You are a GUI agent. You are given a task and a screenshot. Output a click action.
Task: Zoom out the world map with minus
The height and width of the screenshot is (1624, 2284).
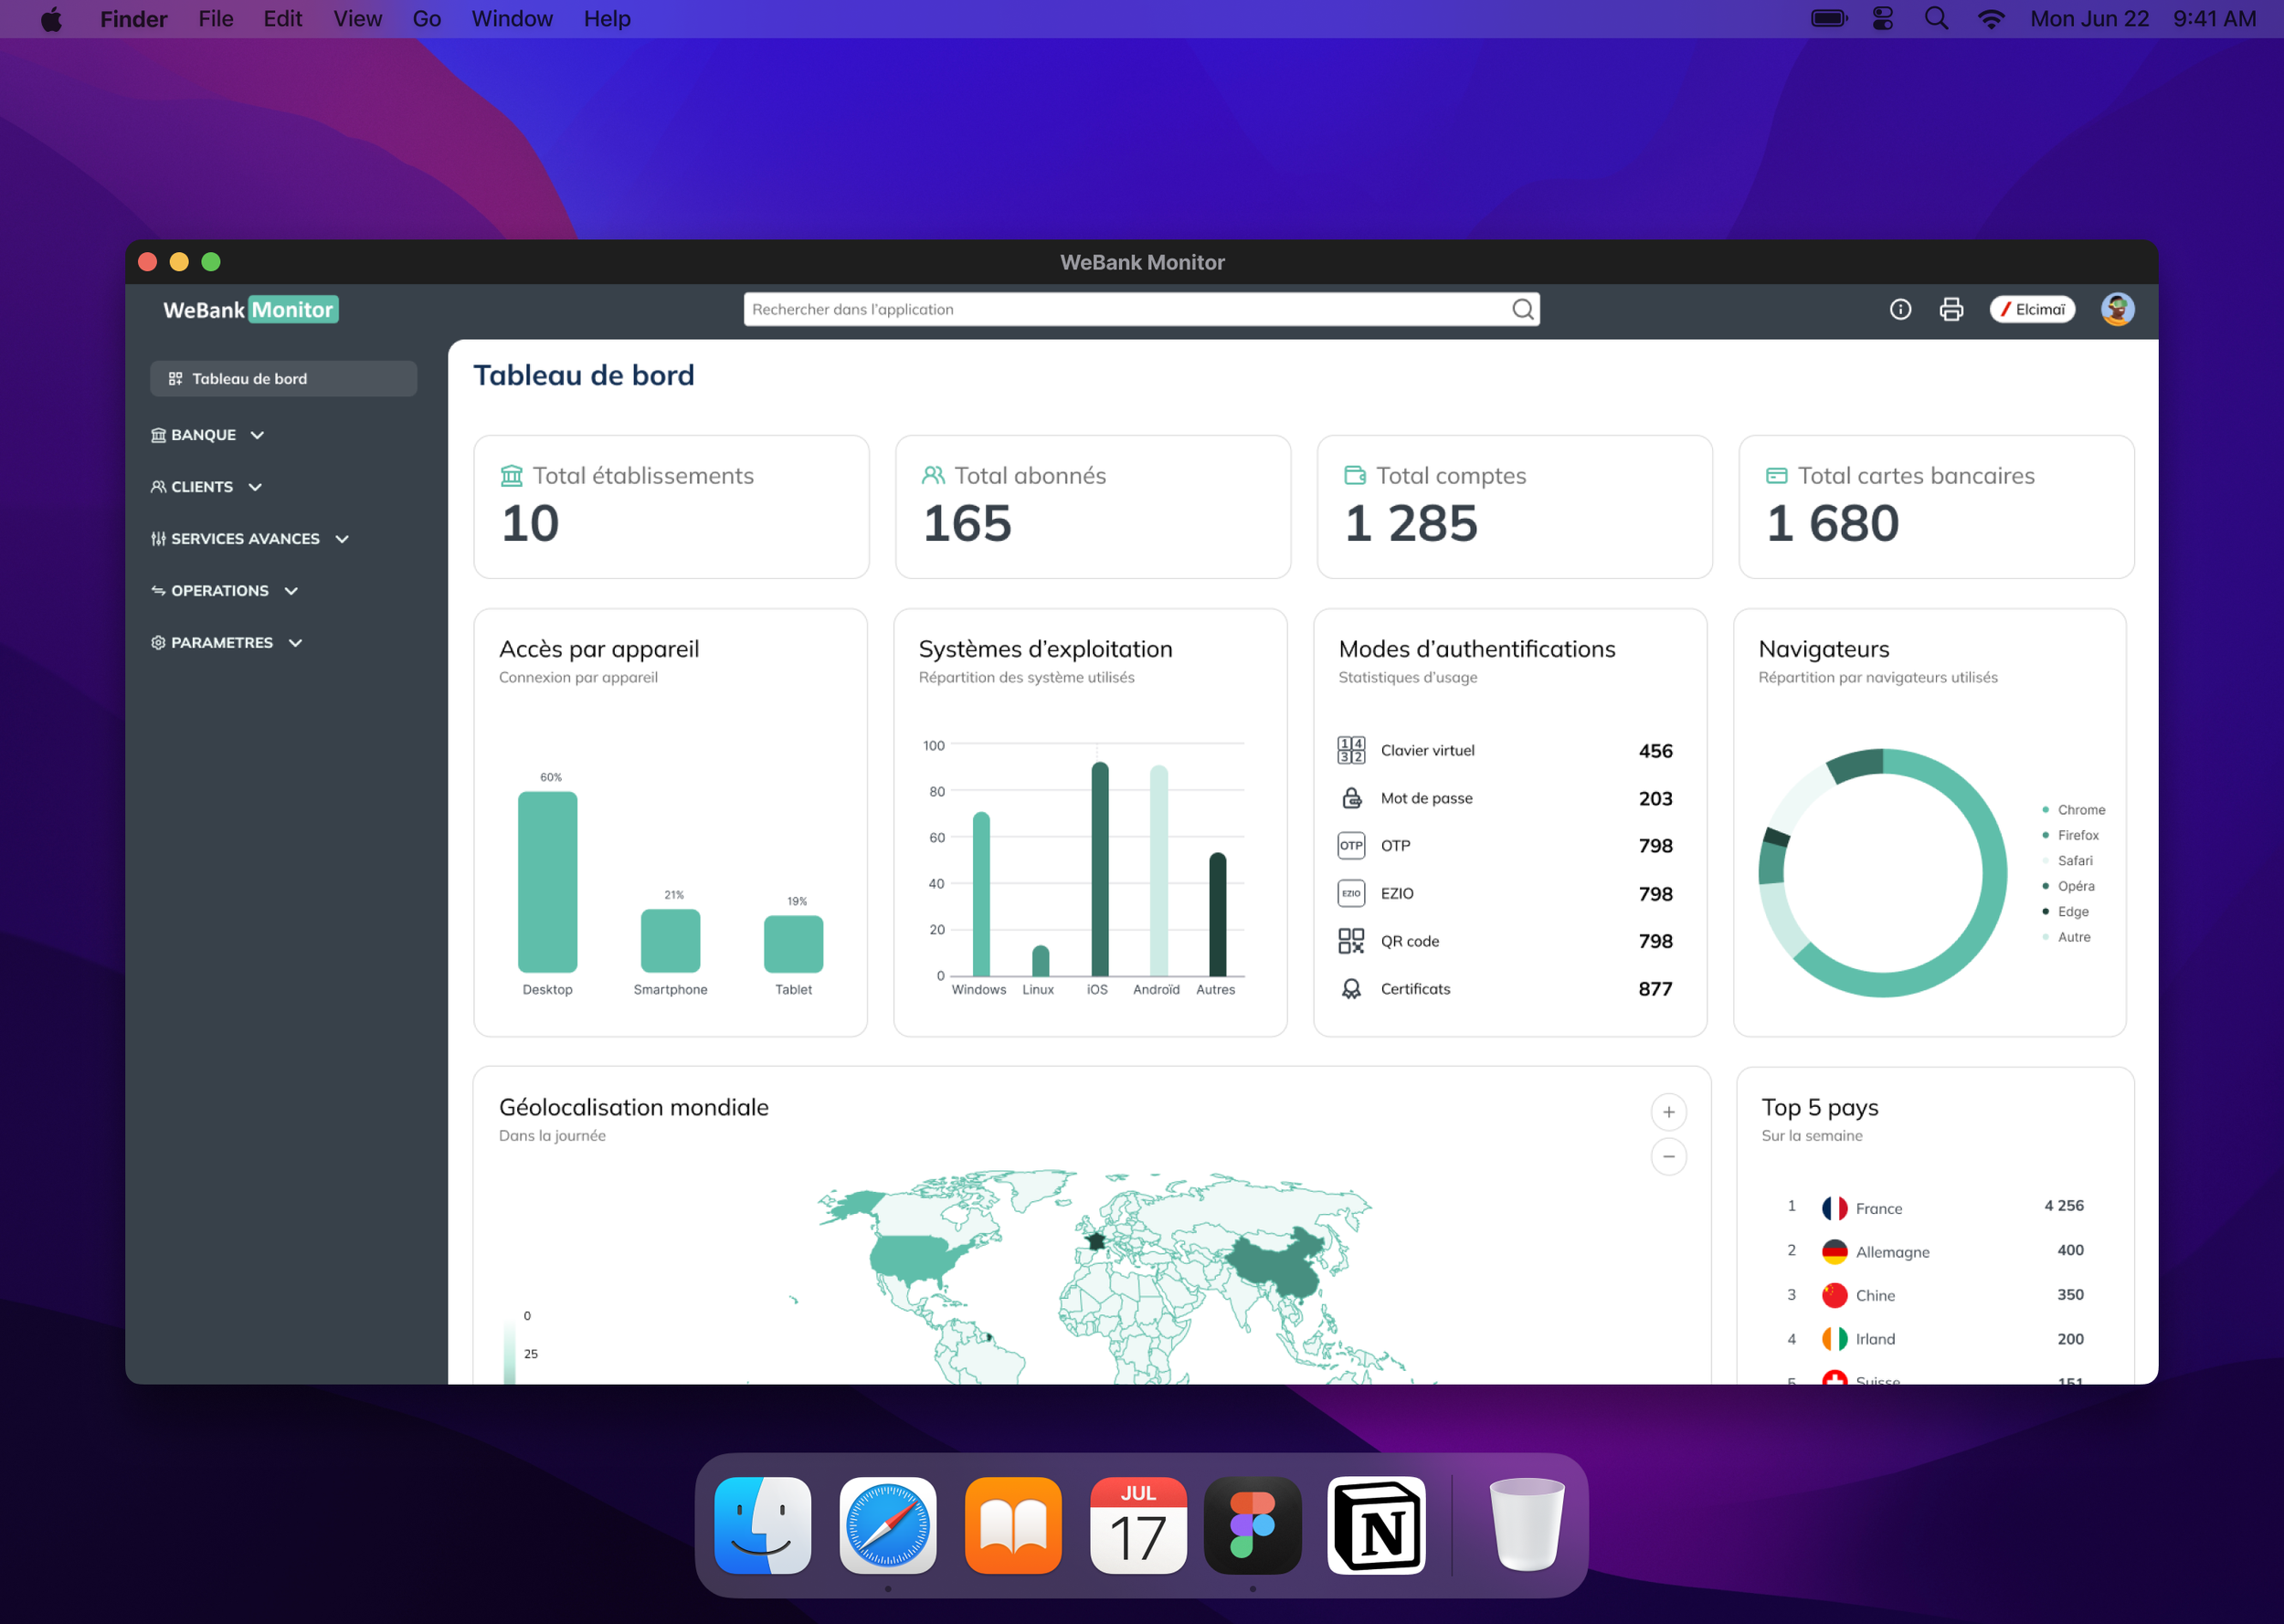point(1668,1157)
